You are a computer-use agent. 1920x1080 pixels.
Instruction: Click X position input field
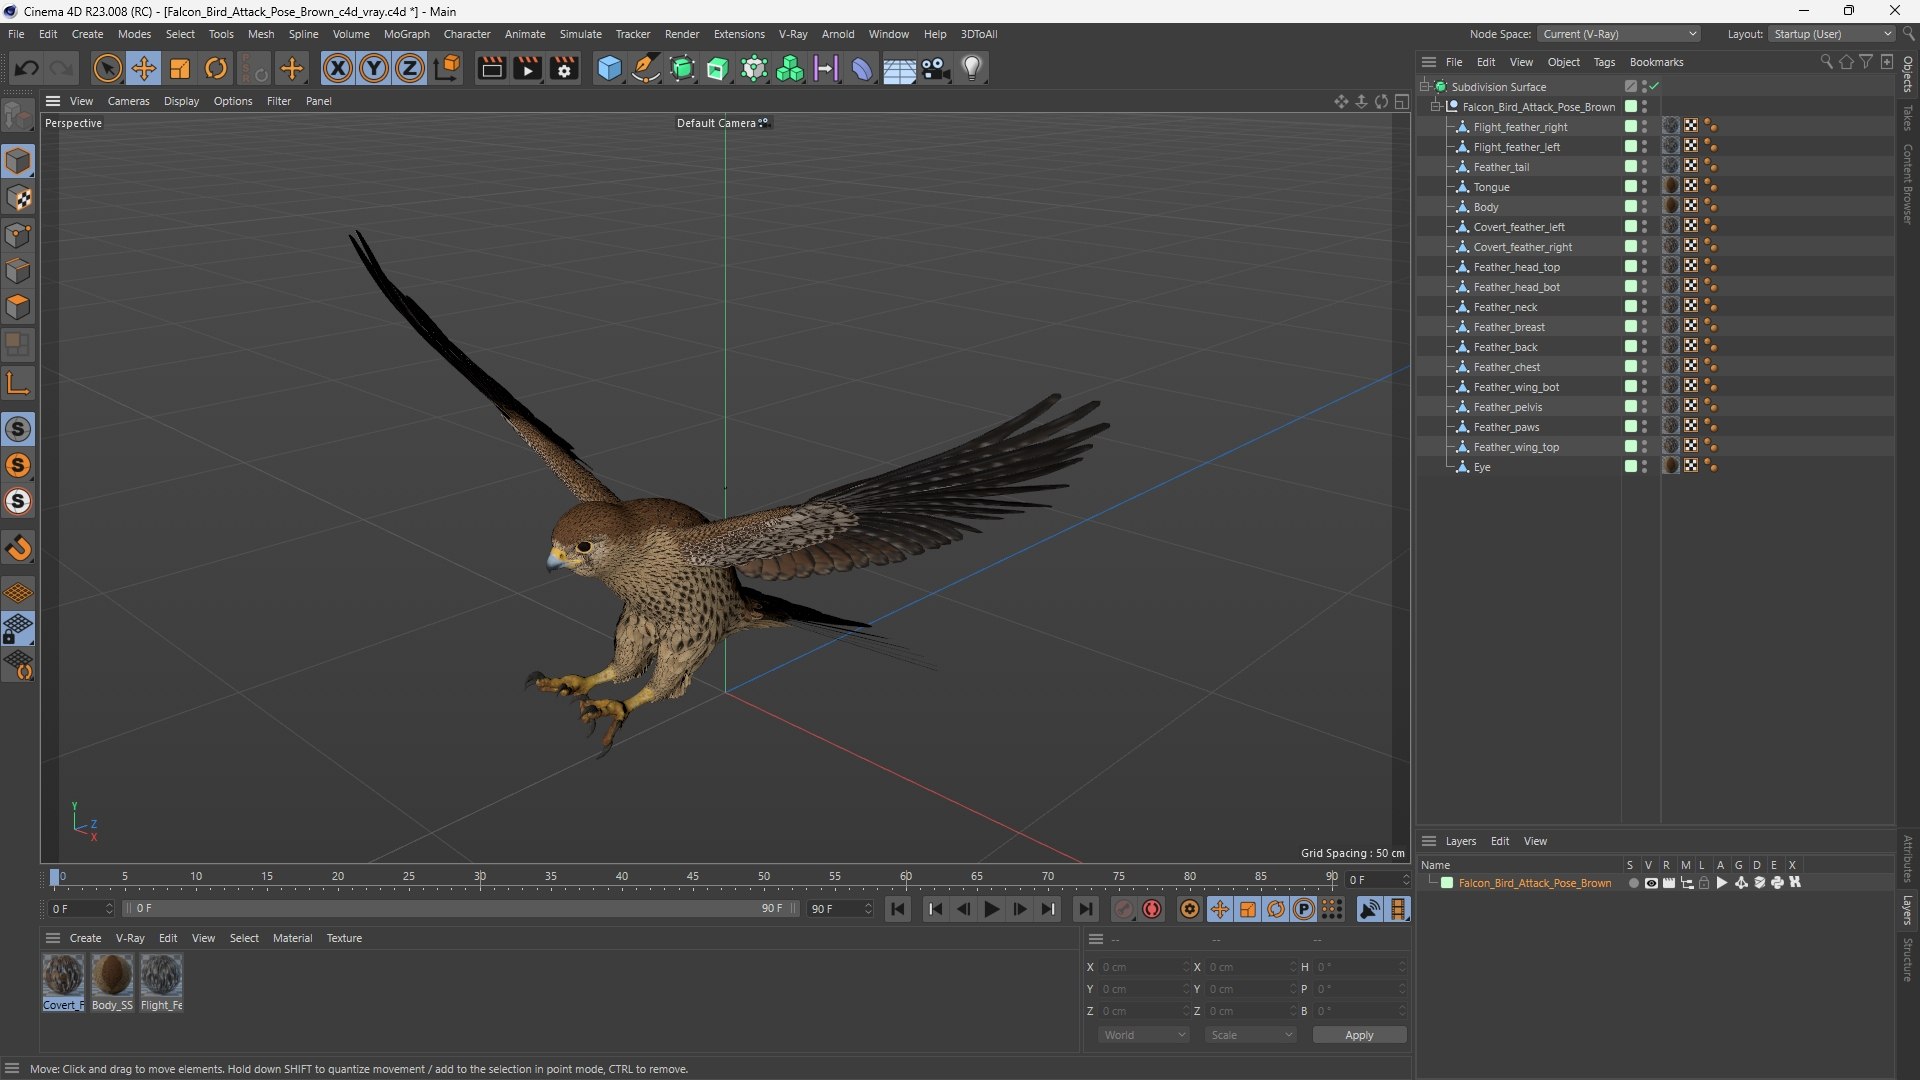tap(1144, 967)
